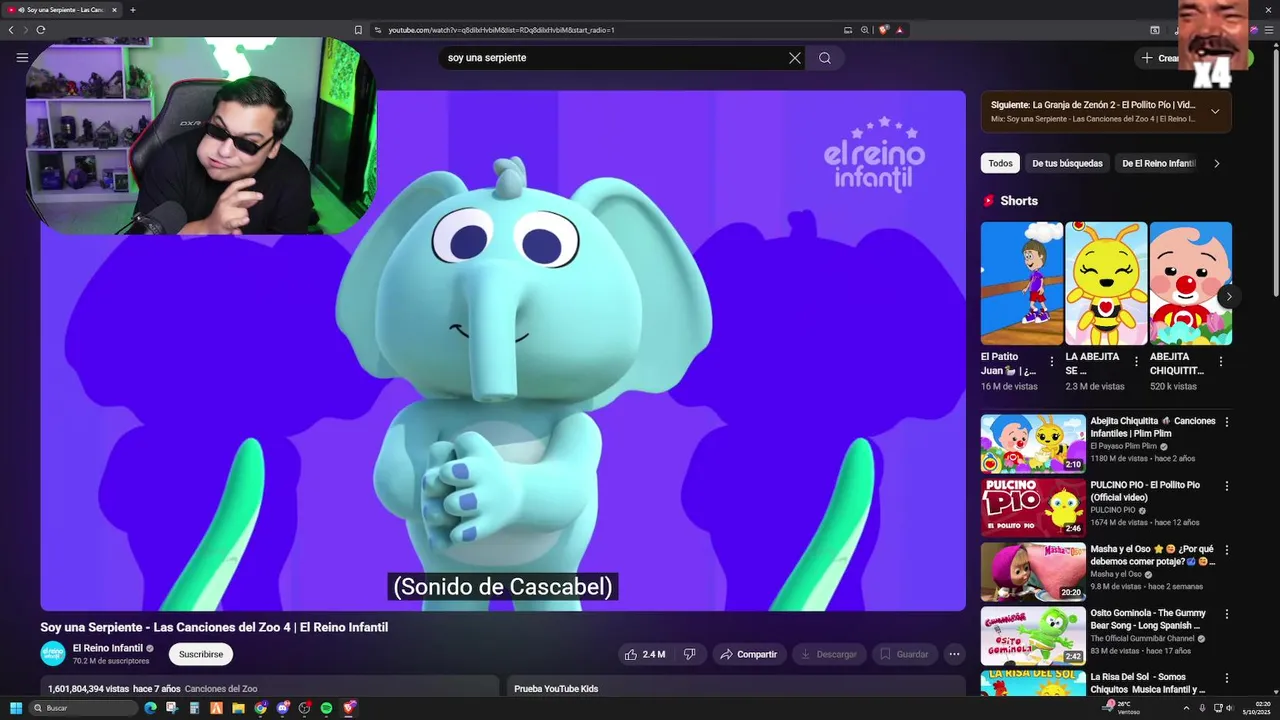Open El Reino Infantil channel avatar

coord(53,654)
